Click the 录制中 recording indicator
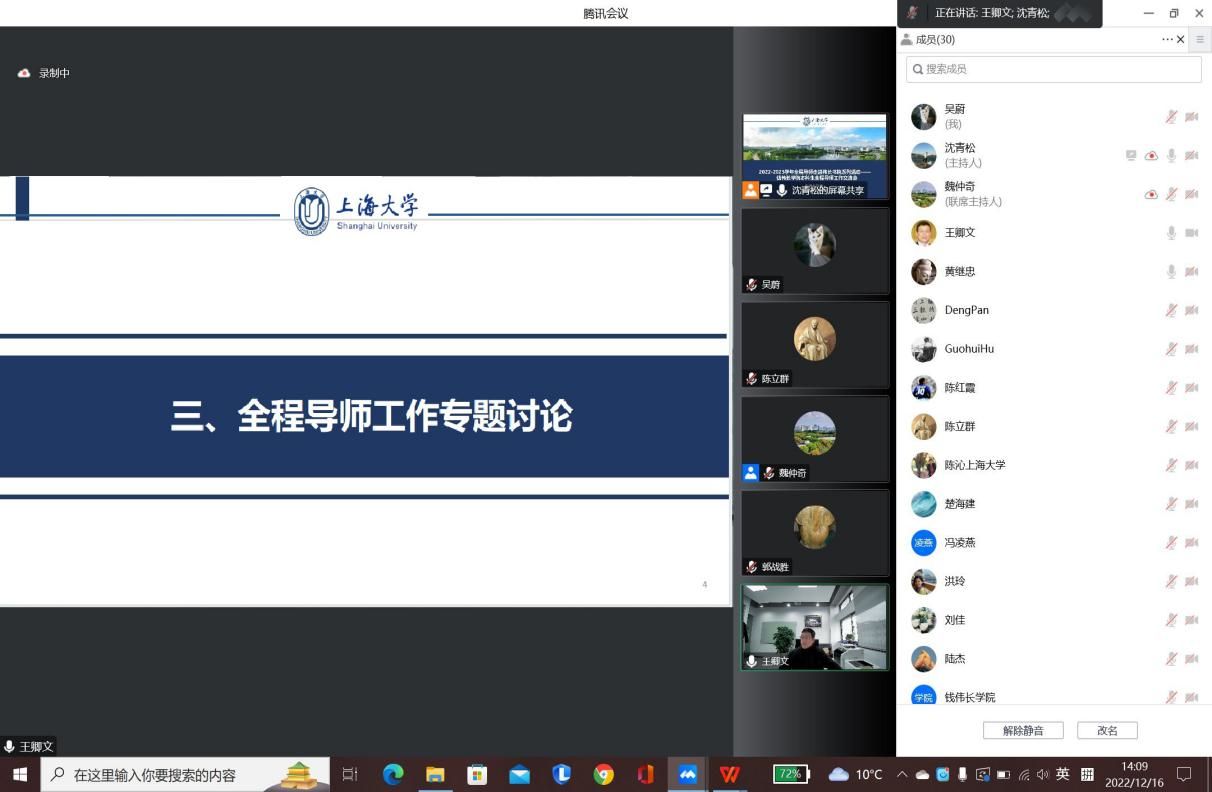The width and height of the screenshot is (1212, 792). 43,72
